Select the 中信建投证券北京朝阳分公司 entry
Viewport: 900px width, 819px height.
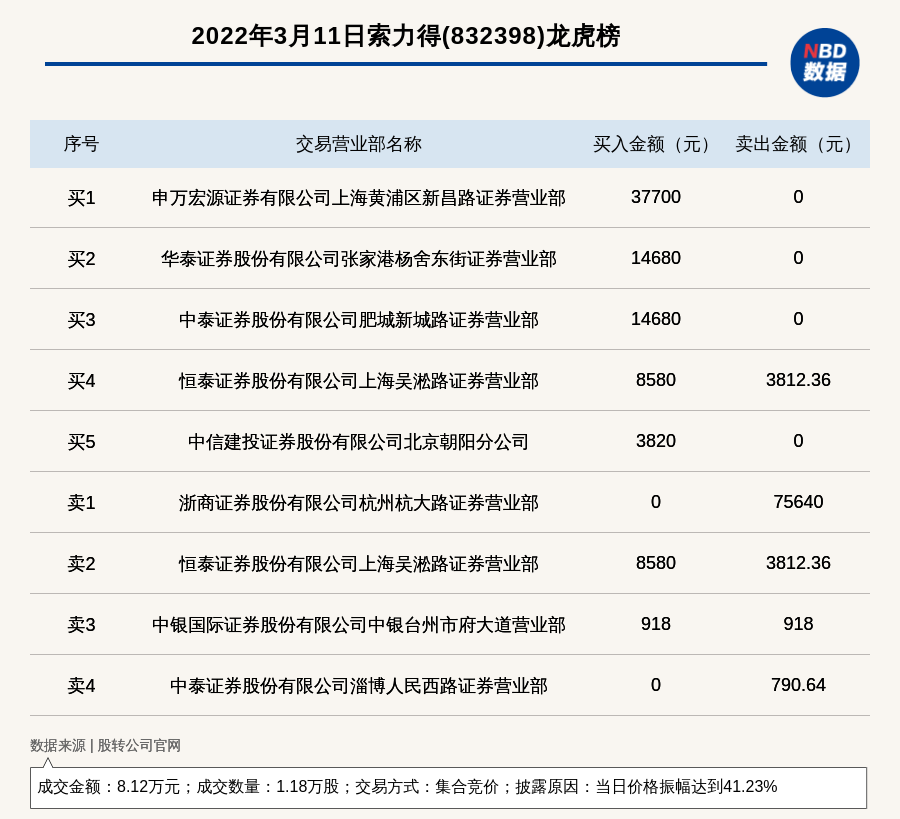click(x=358, y=442)
